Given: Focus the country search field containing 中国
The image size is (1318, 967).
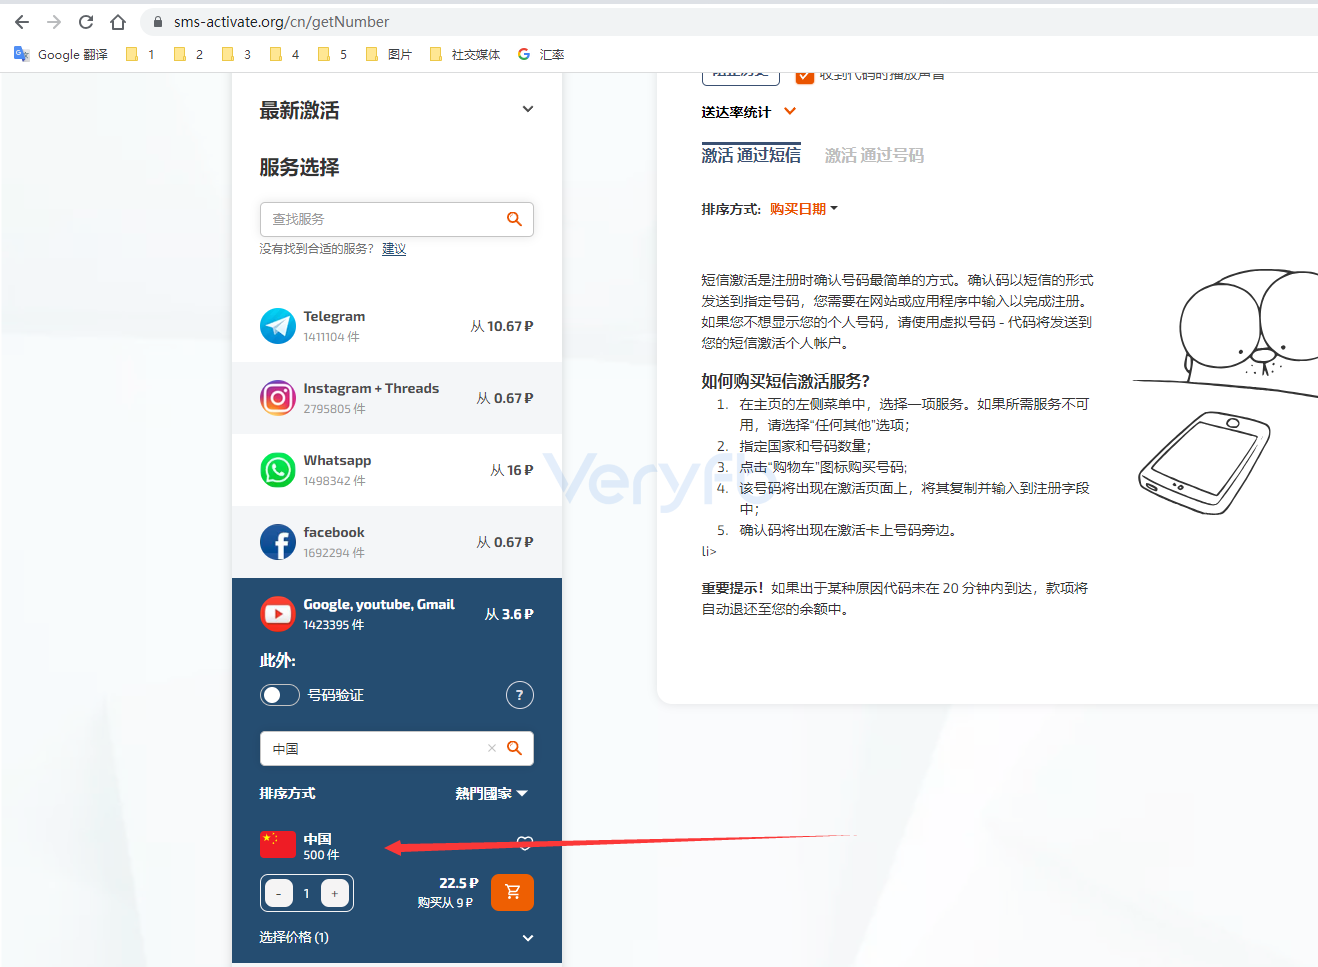Looking at the screenshot, I should 397,748.
